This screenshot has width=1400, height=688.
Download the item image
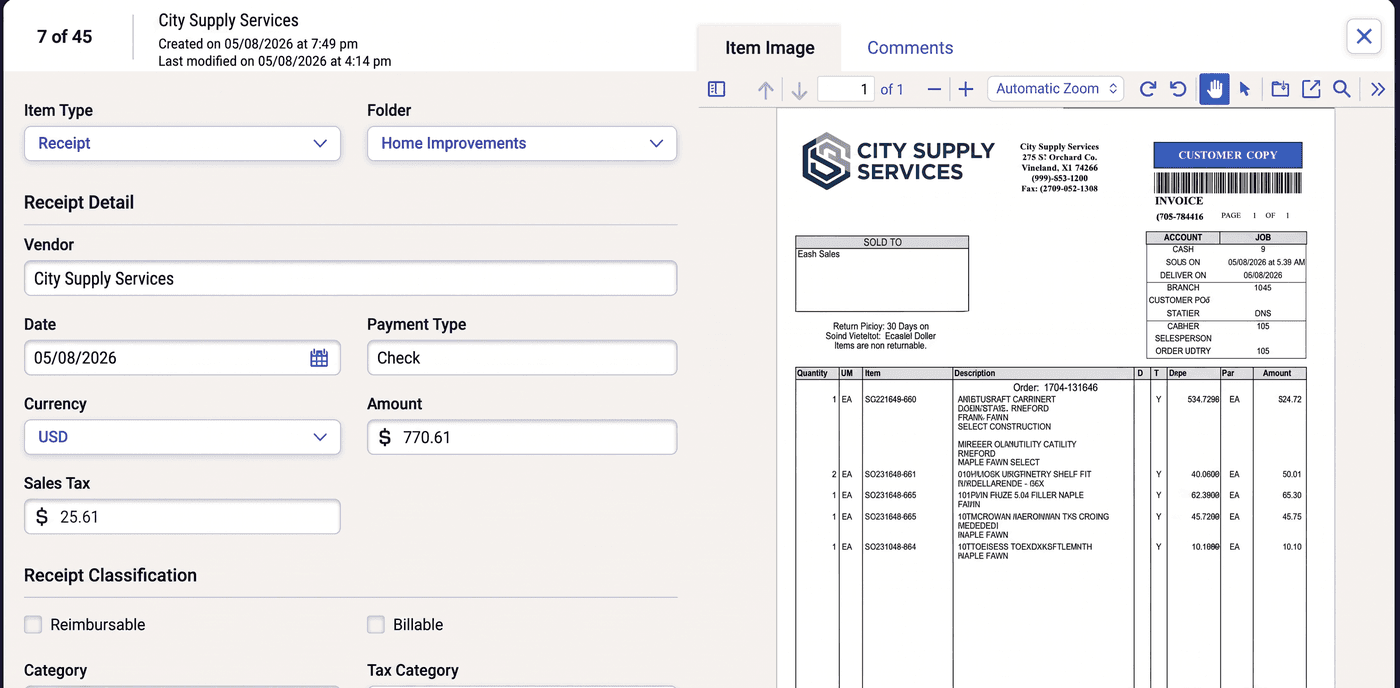coord(1280,89)
